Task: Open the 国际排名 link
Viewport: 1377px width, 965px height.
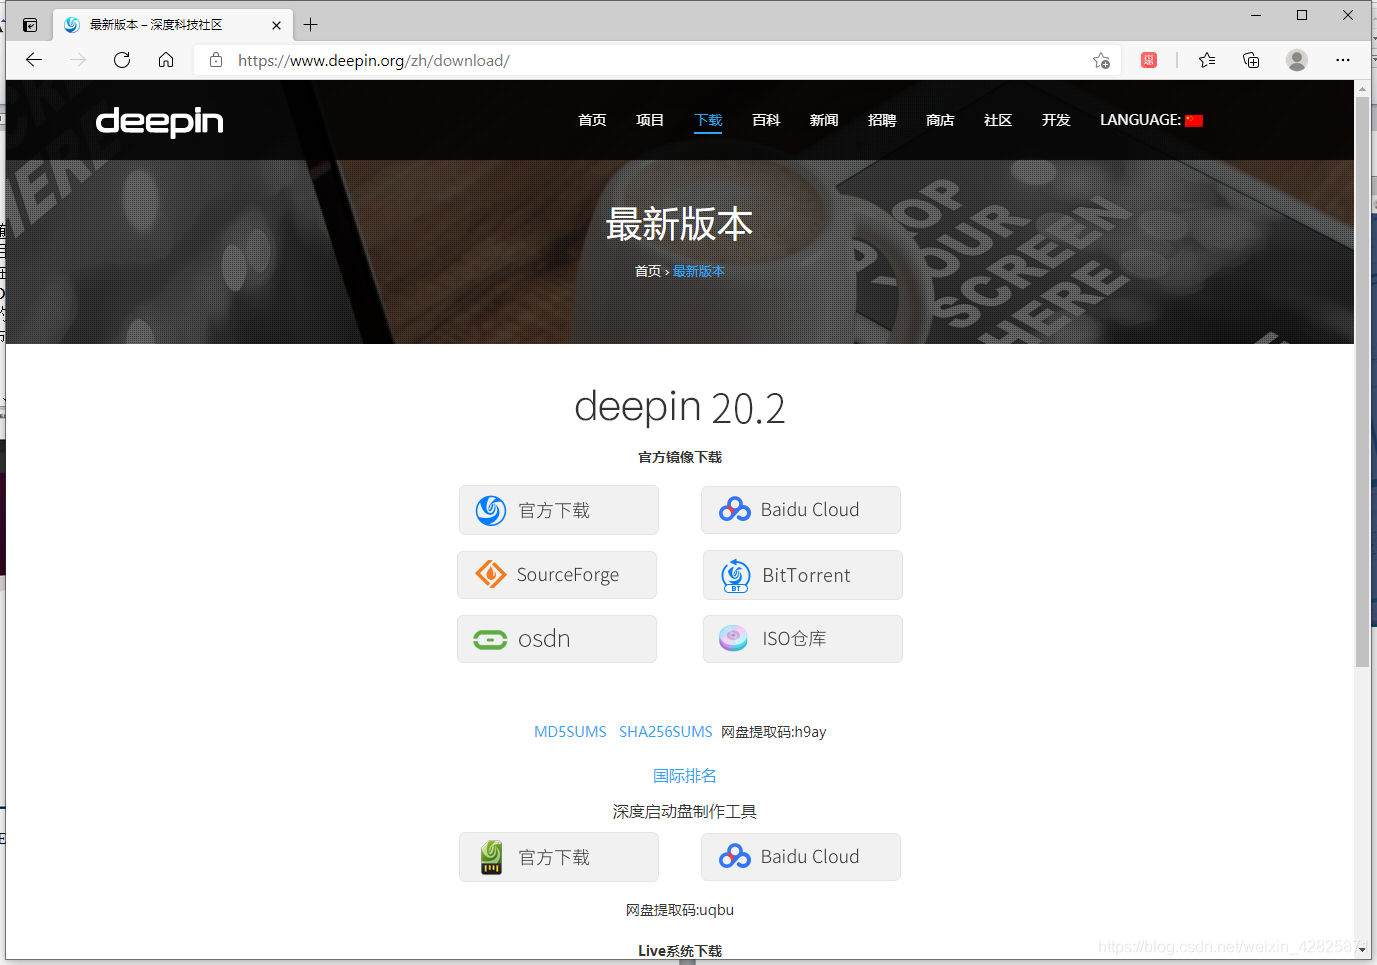Action: (685, 776)
